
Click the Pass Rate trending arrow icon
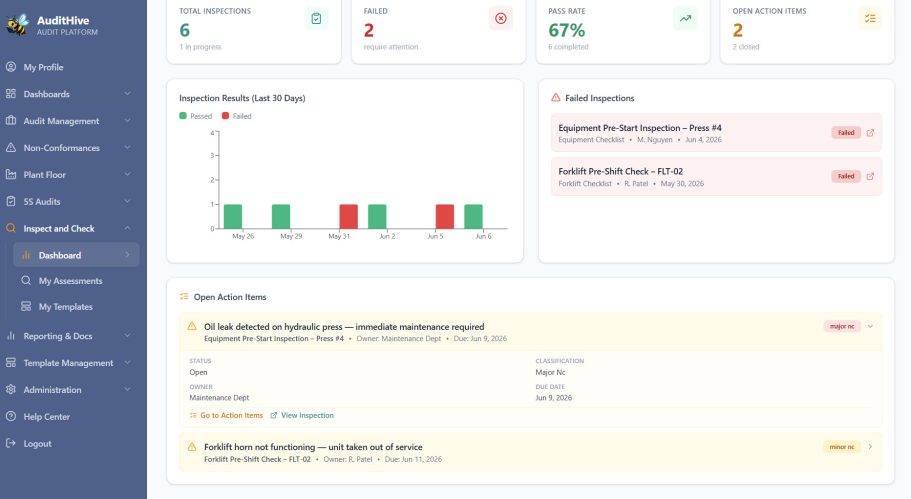[x=686, y=19]
